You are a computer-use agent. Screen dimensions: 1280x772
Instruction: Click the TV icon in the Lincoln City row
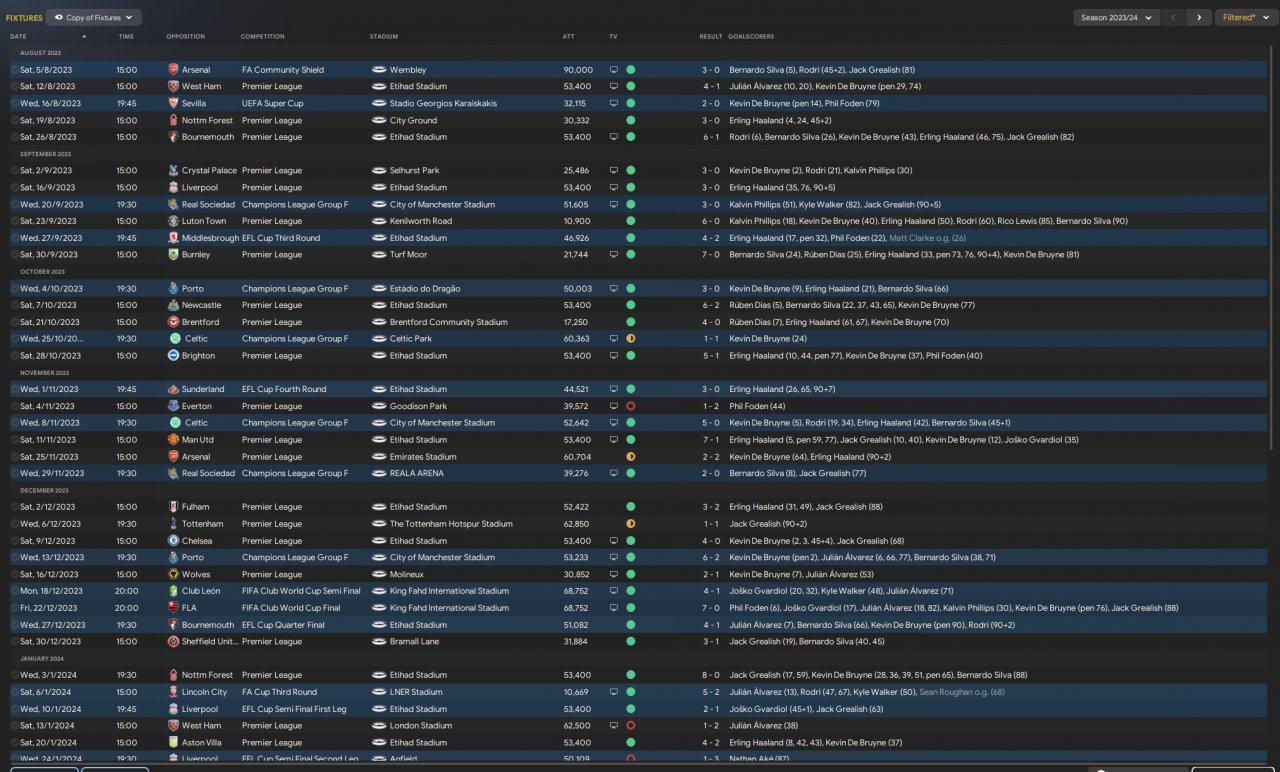click(x=614, y=692)
